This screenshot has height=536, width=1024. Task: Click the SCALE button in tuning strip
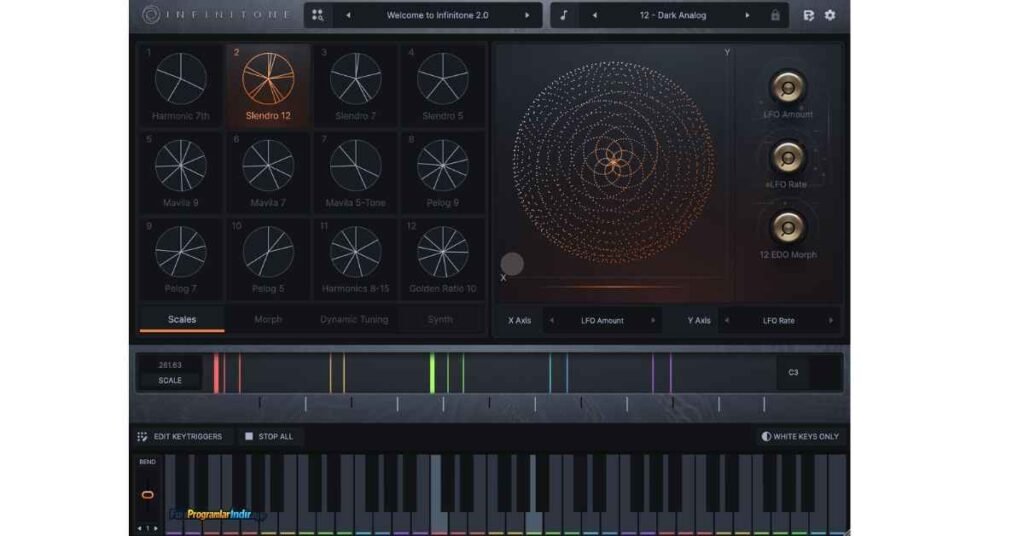click(x=170, y=380)
